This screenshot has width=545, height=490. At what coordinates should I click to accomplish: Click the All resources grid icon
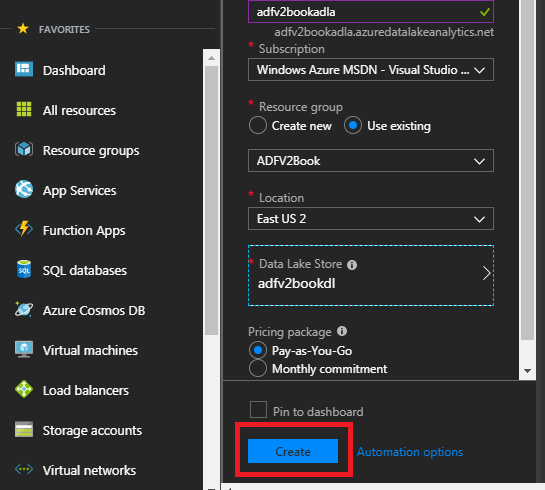pos(24,109)
